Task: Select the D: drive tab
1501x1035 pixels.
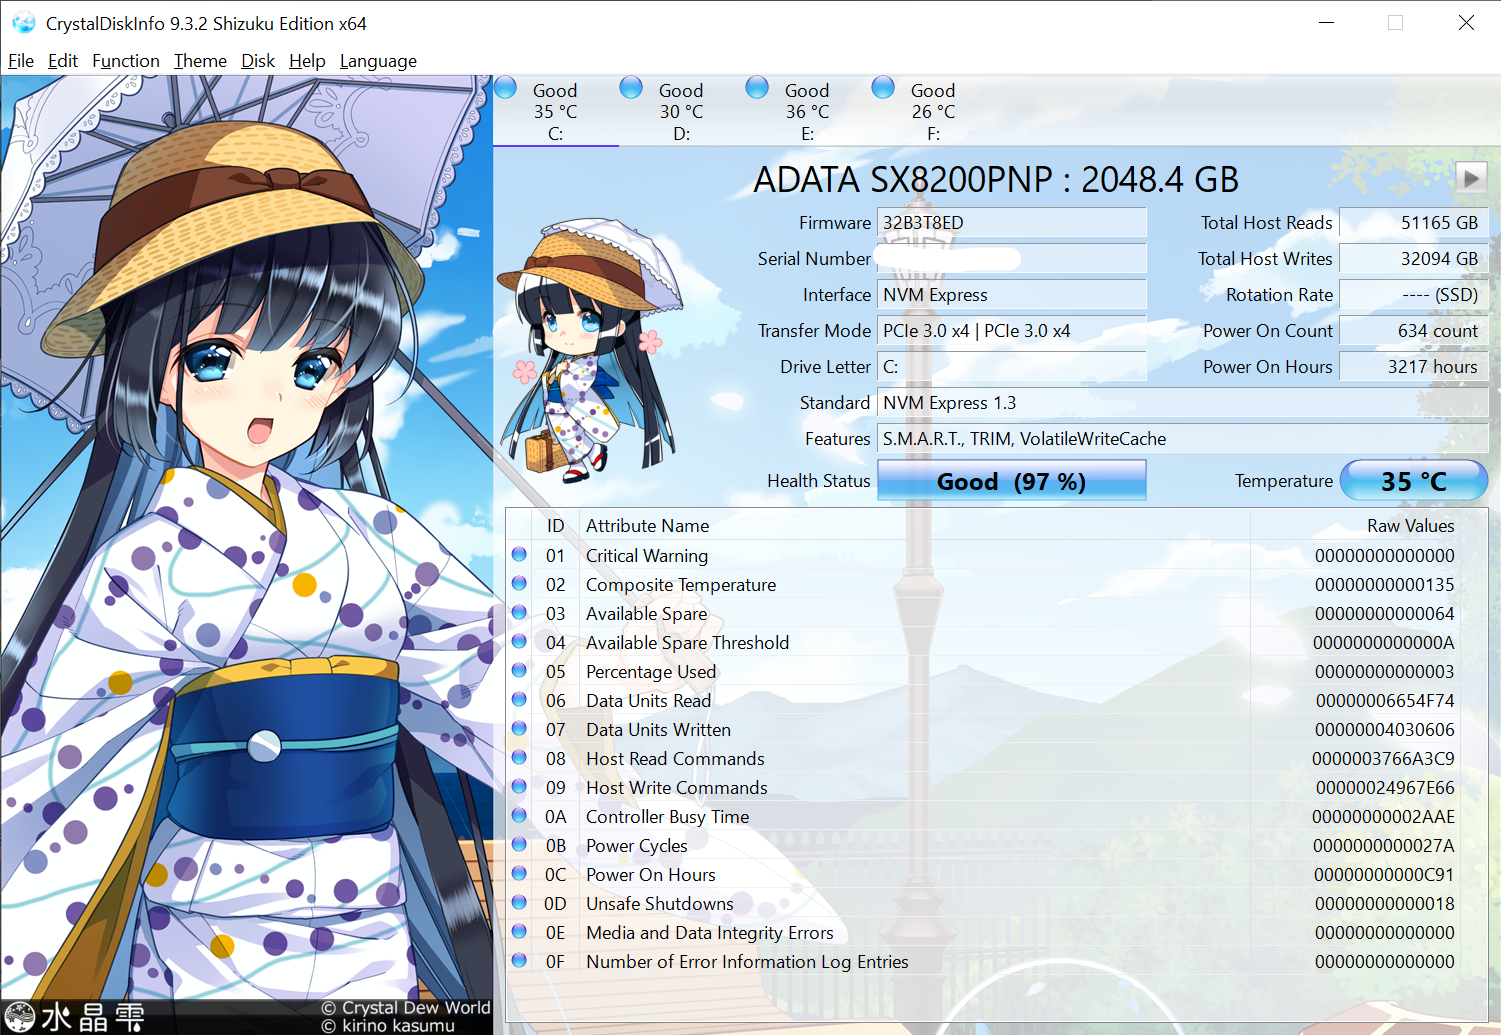Action: pos(682,111)
